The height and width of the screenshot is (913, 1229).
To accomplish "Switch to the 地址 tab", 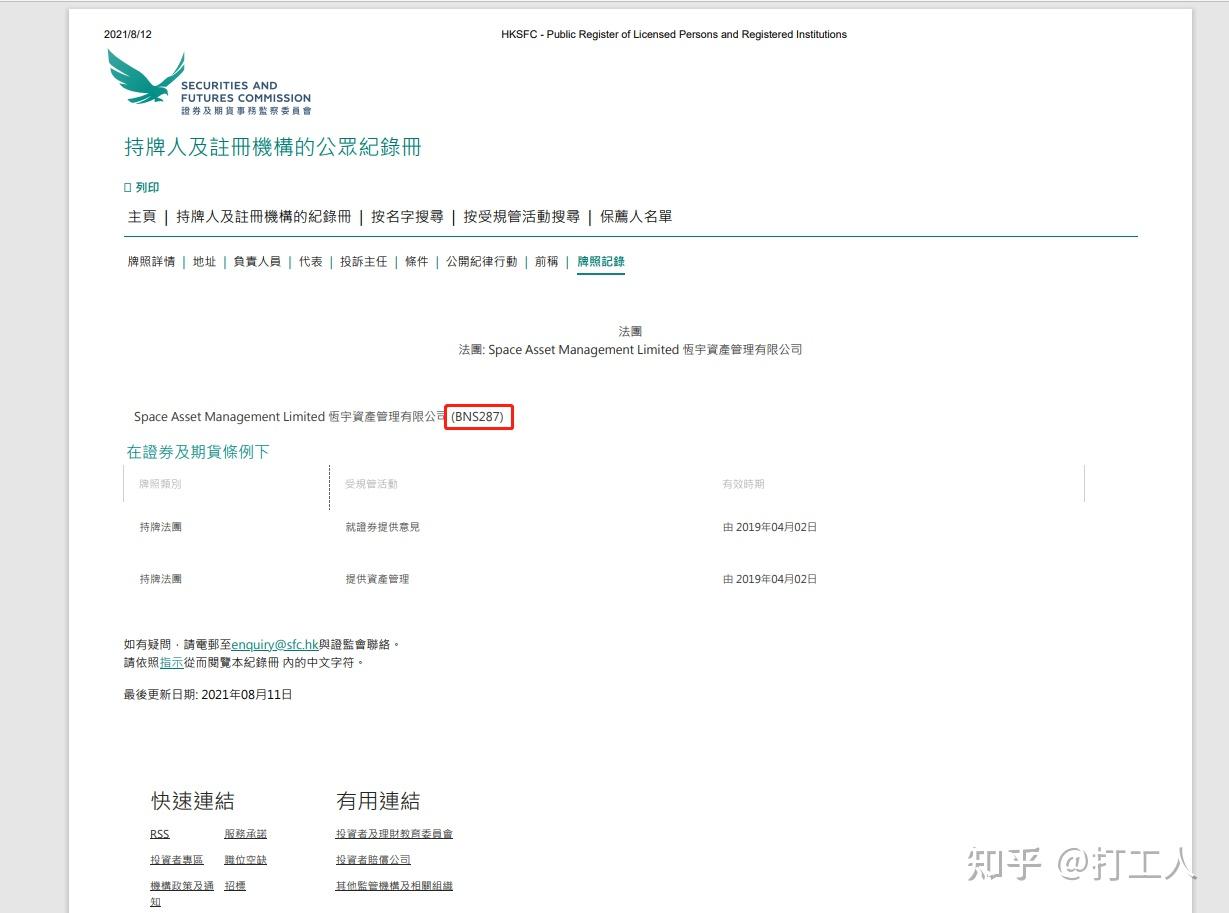I will tap(203, 261).
